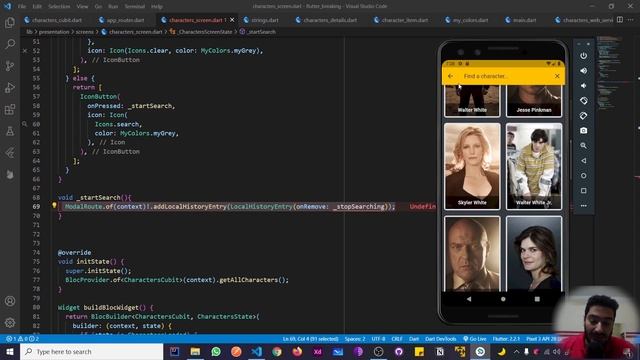Viewport: 640px width, 360px height.
Task: Open Dart DevTools from status bar
Action: point(440,339)
